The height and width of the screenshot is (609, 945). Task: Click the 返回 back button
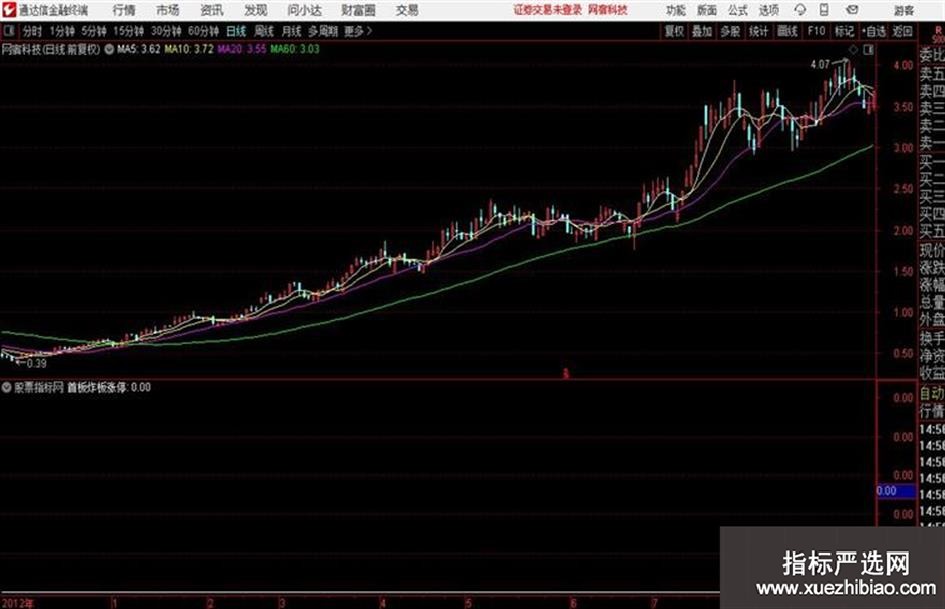tap(902, 31)
